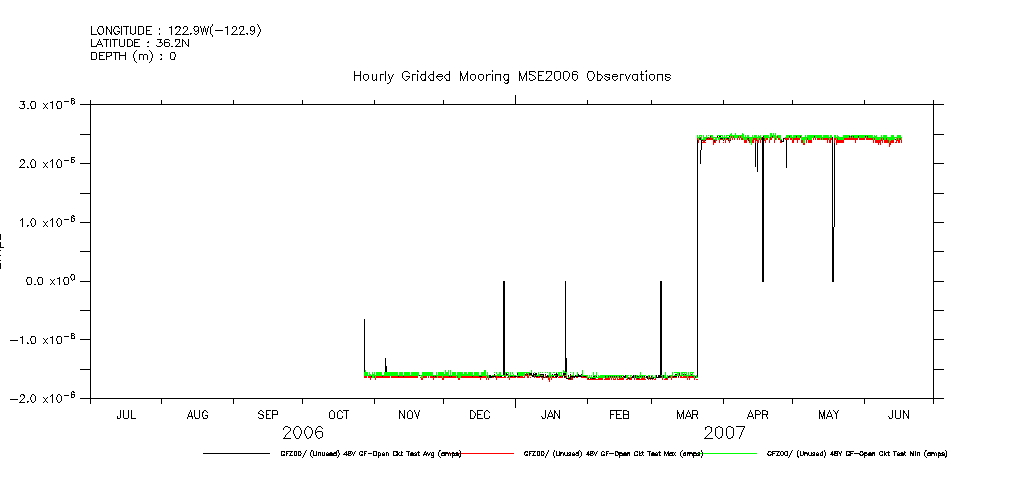Click the SEP month label on x-axis
Screen dimensions: 1009x504
click(x=268, y=414)
